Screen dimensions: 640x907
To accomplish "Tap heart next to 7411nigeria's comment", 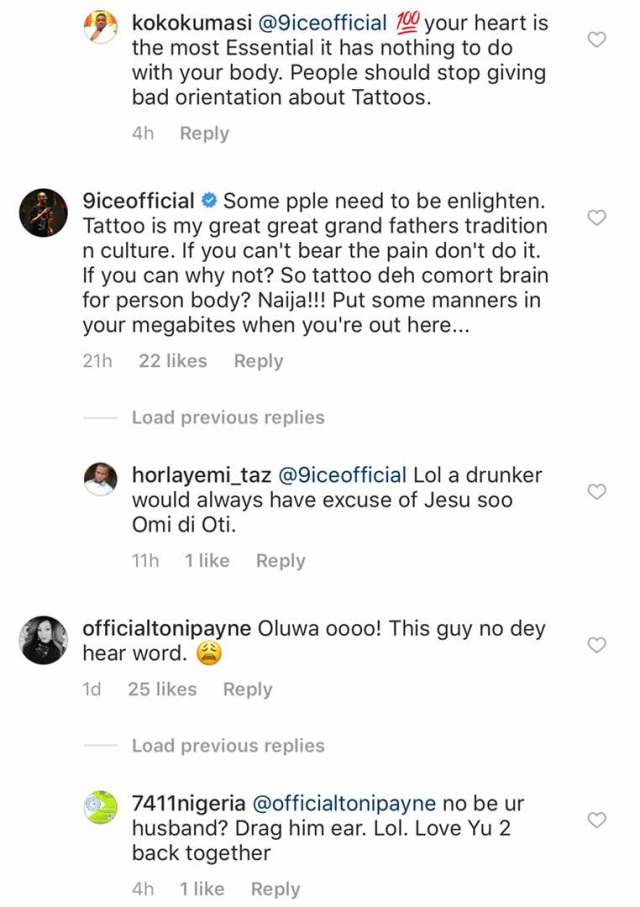I will [596, 820].
